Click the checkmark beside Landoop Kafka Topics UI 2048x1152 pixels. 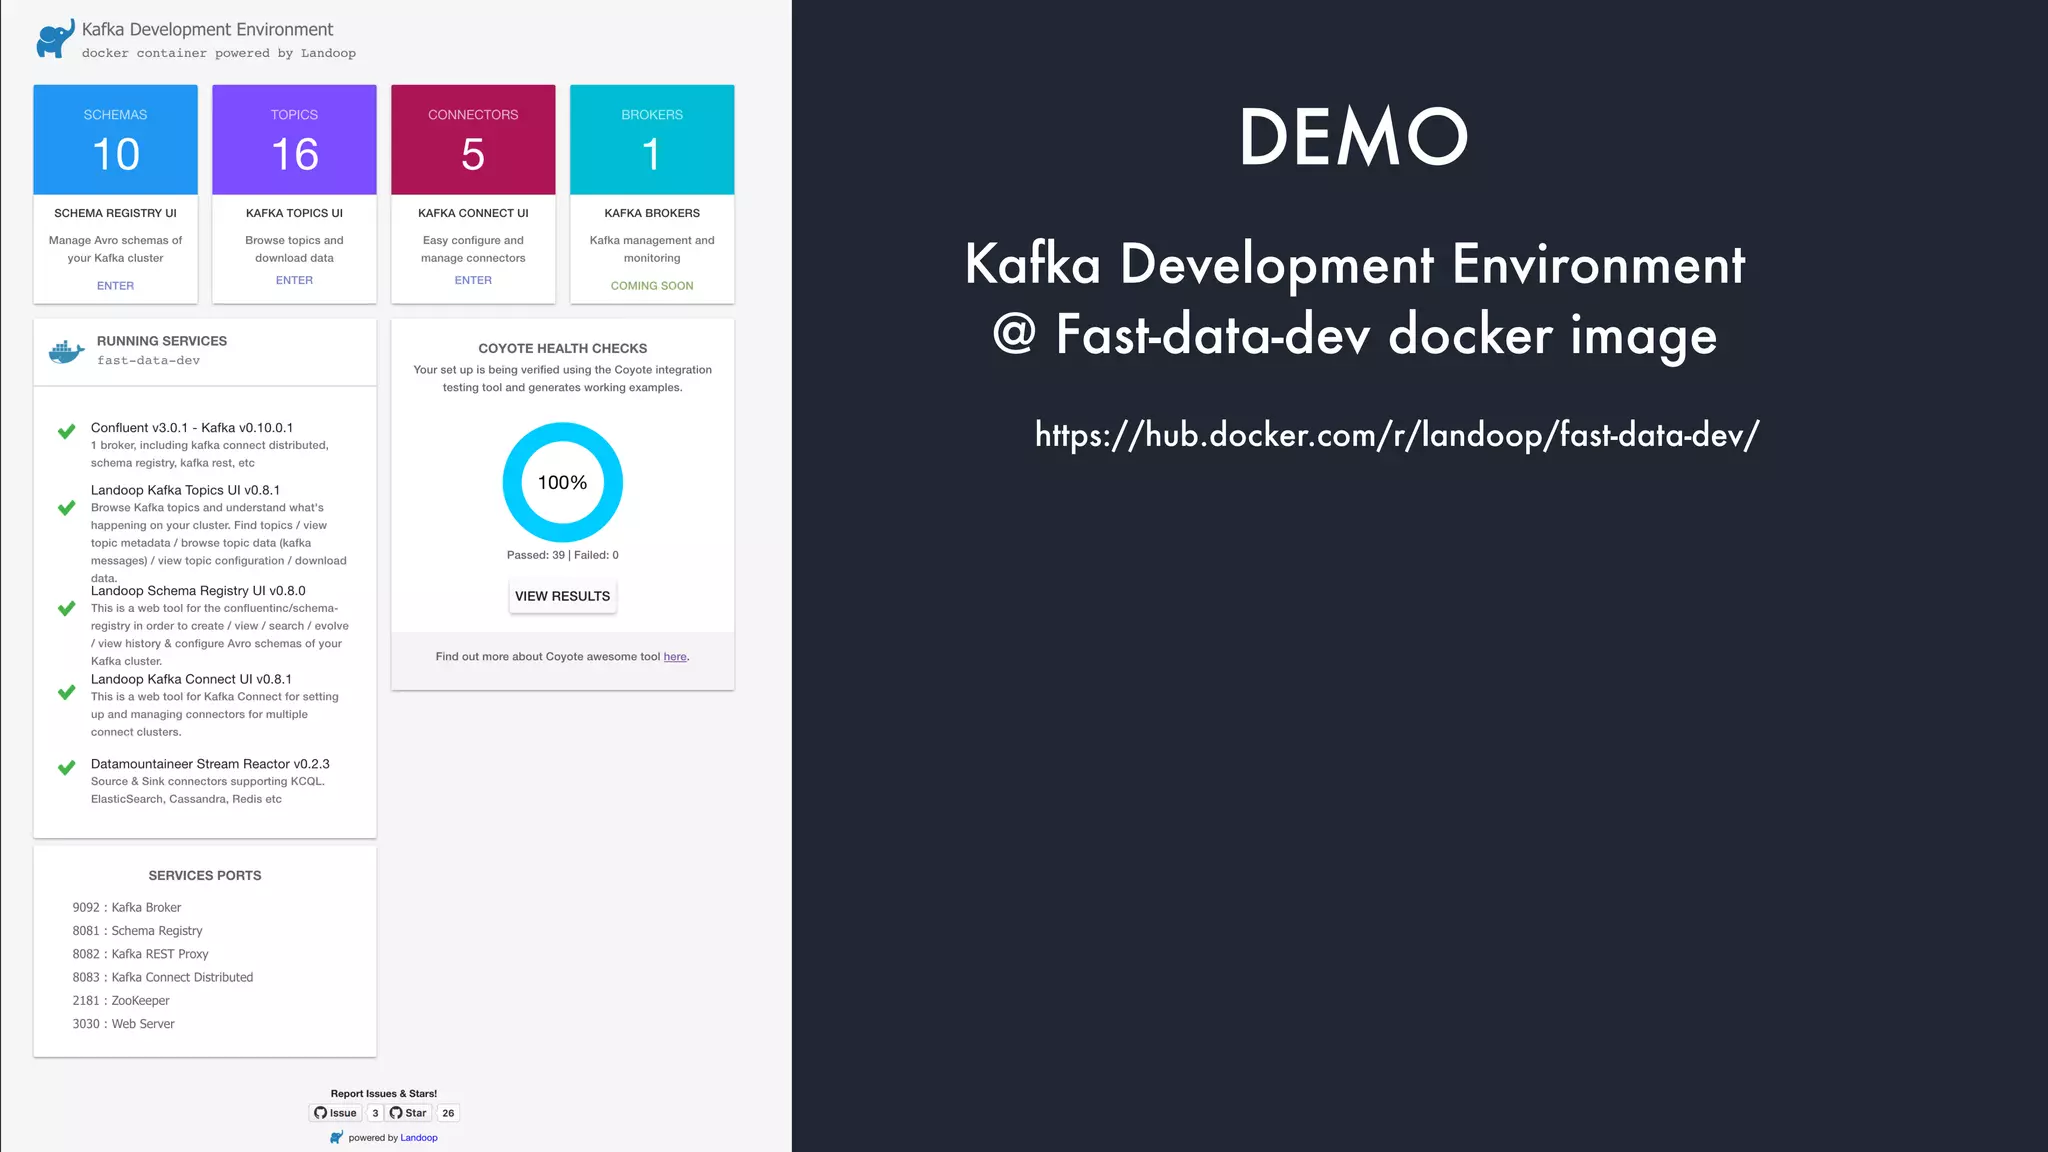click(x=66, y=508)
